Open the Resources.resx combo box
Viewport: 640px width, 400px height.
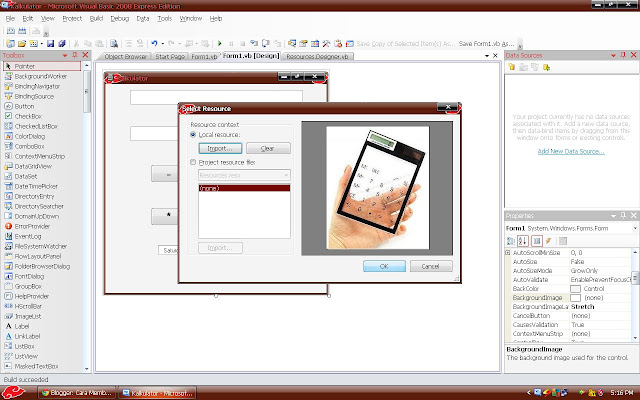(x=244, y=175)
